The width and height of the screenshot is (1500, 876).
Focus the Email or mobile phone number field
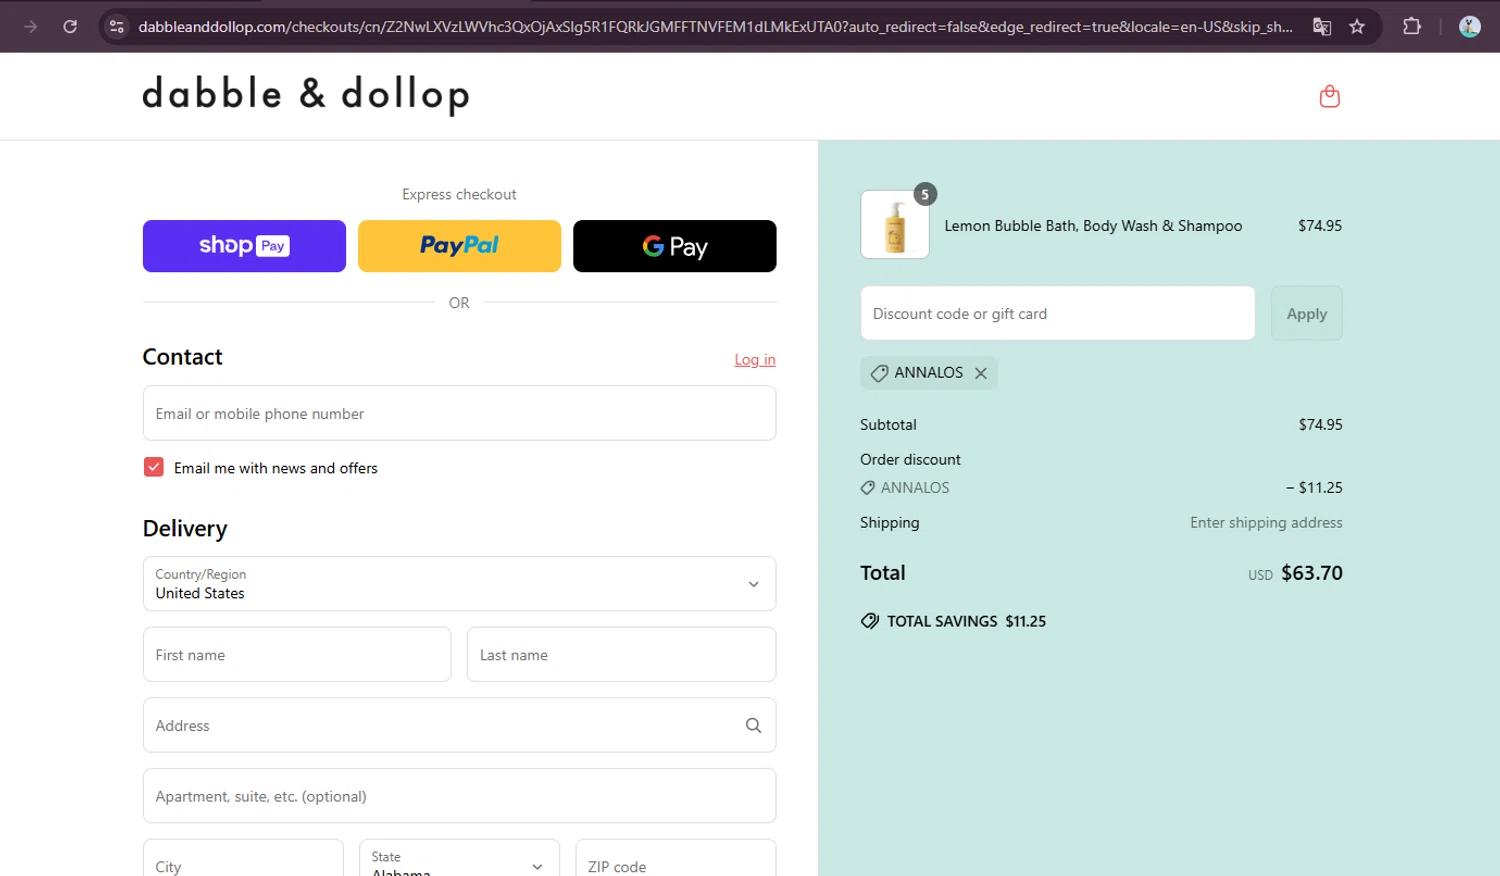tap(459, 413)
